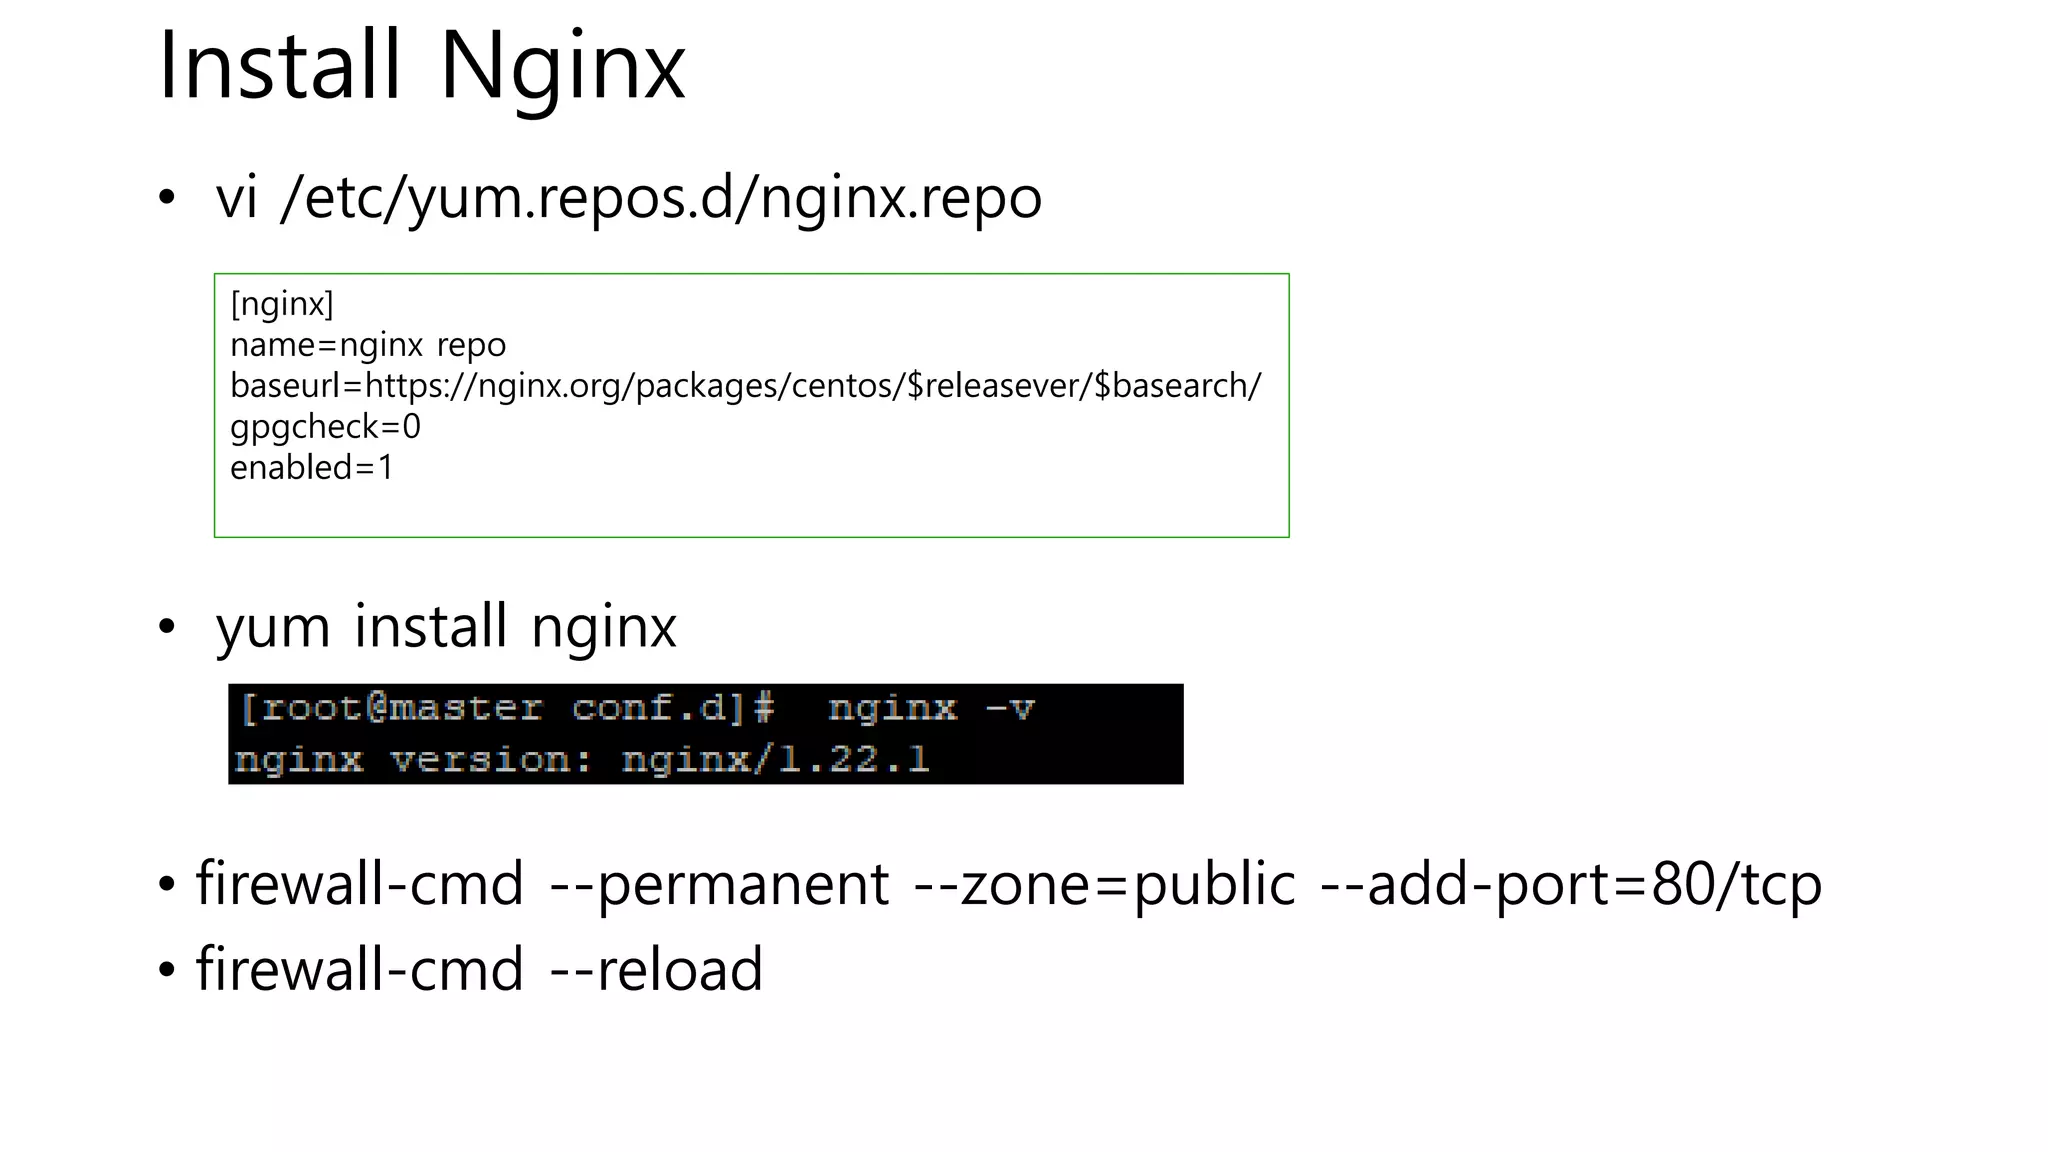
Task: Click the enabled=1 line
Action: pyautogui.click(x=312, y=467)
